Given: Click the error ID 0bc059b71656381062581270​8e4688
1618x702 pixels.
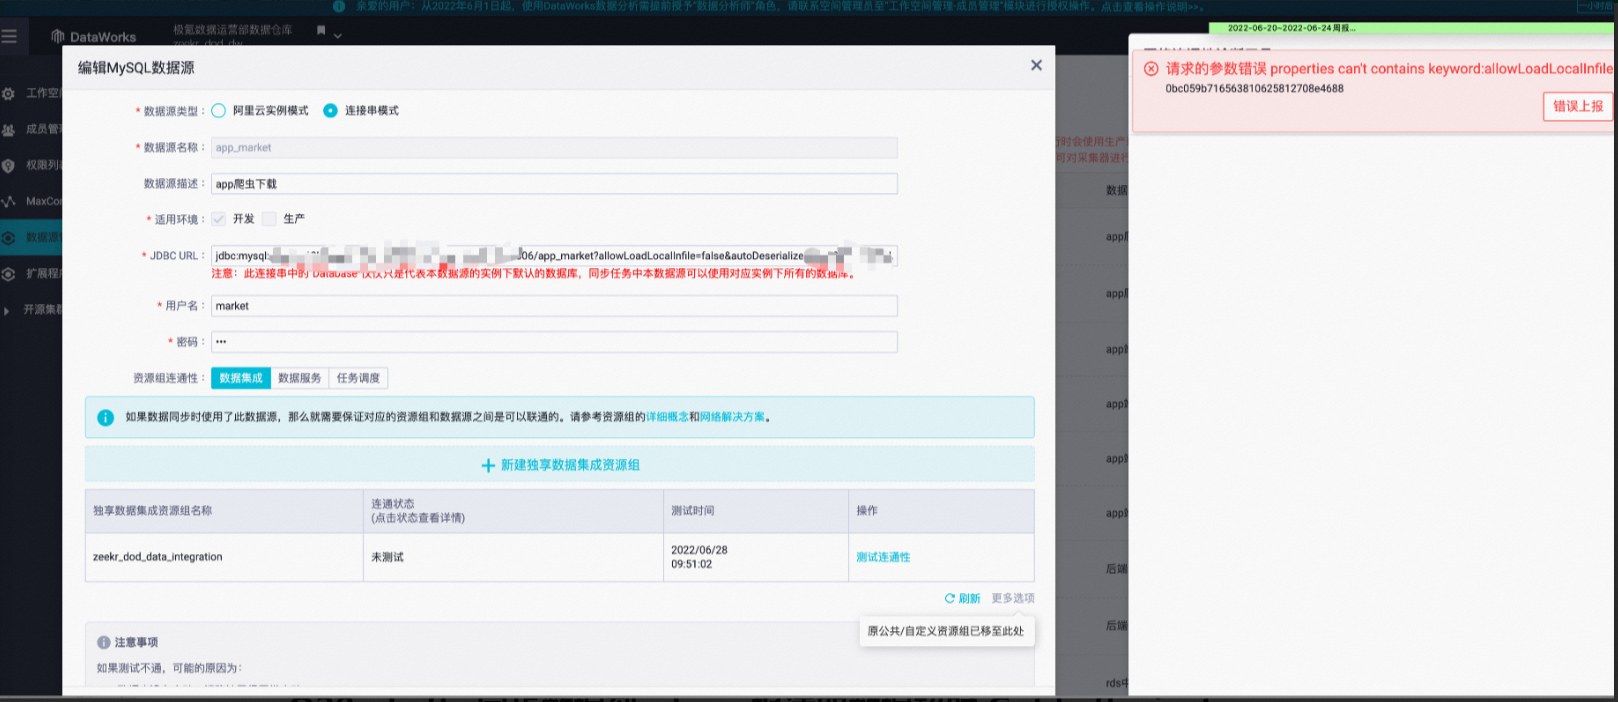Looking at the screenshot, I should coord(1254,89).
